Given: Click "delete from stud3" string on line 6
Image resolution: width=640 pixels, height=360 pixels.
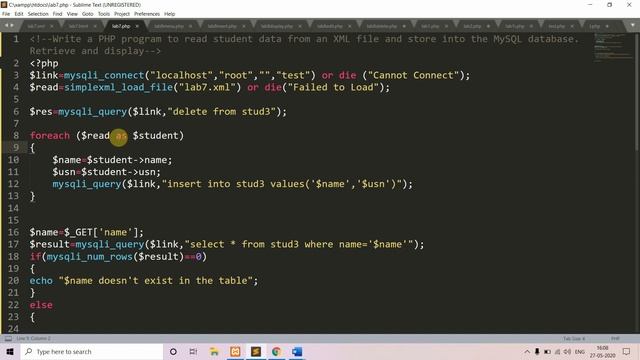Looking at the screenshot, I should [221, 111].
